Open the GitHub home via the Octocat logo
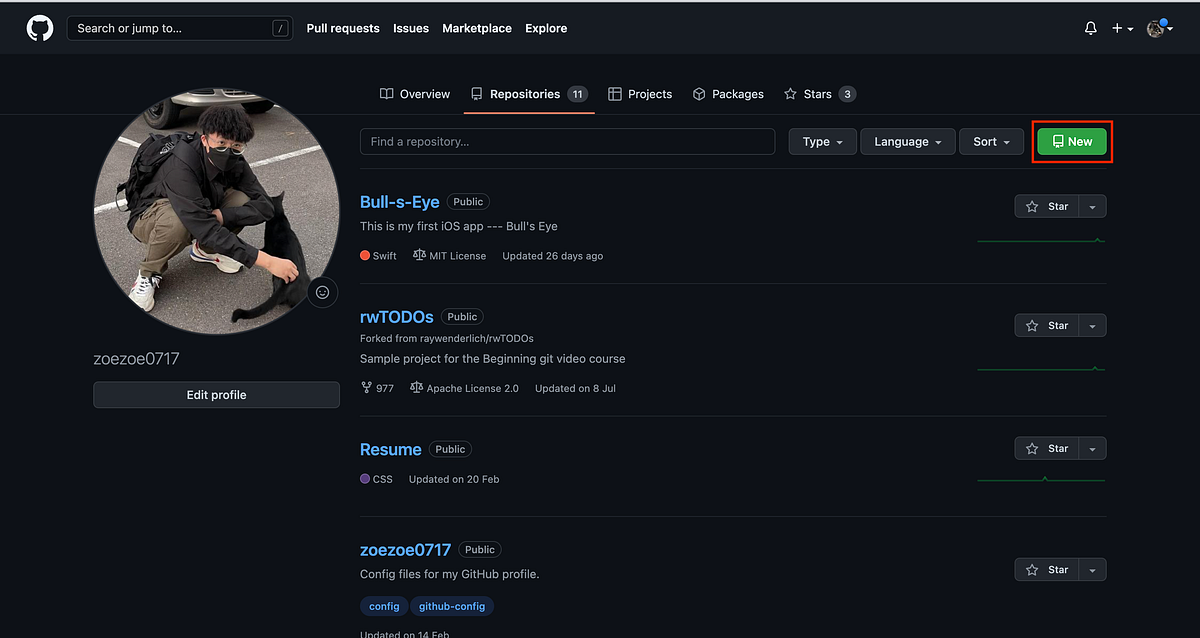Screen dimensions: 1200x638 click(39, 27)
